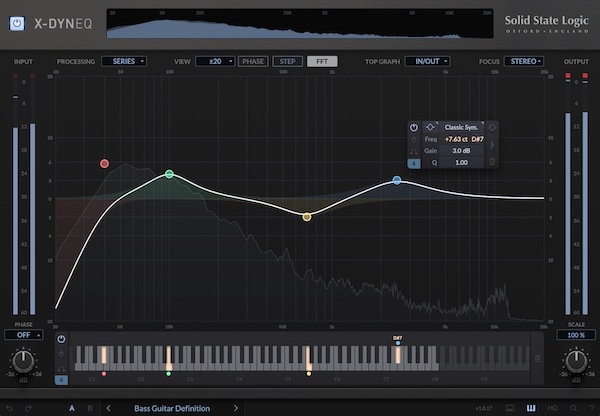Click the input gain knob
This screenshot has width=600, height=416.
click(x=21, y=361)
